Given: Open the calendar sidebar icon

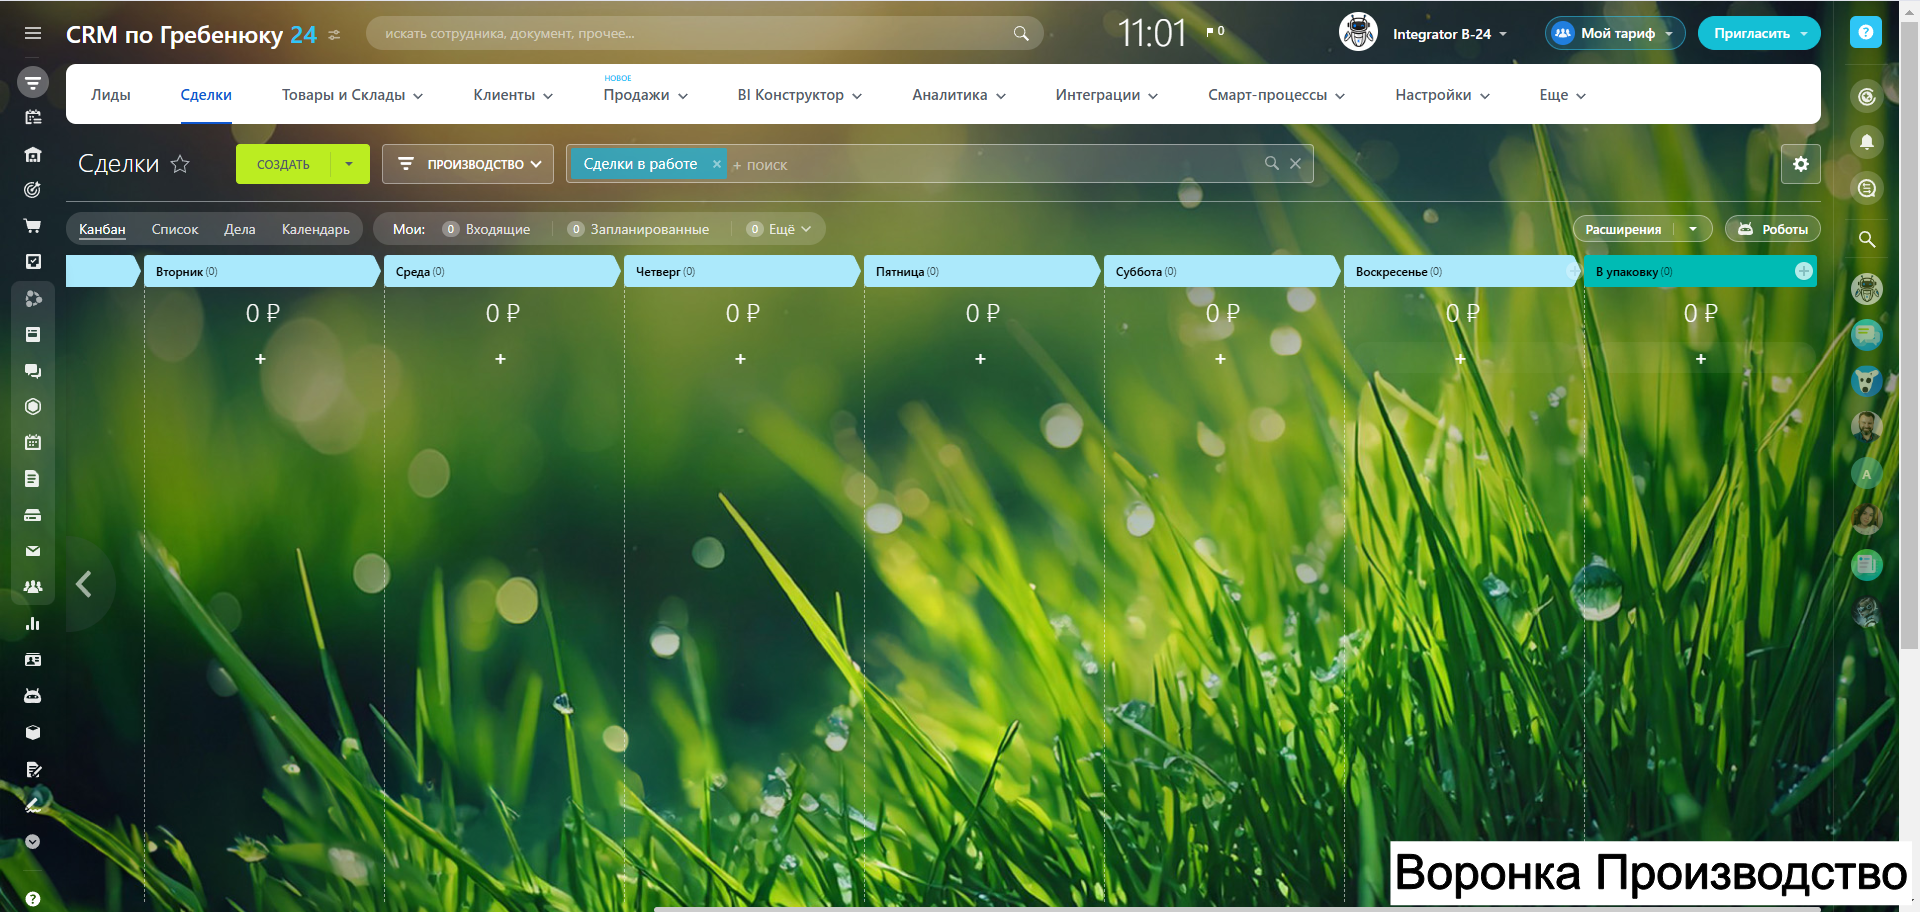Looking at the screenshot, I should coord(33,442).
